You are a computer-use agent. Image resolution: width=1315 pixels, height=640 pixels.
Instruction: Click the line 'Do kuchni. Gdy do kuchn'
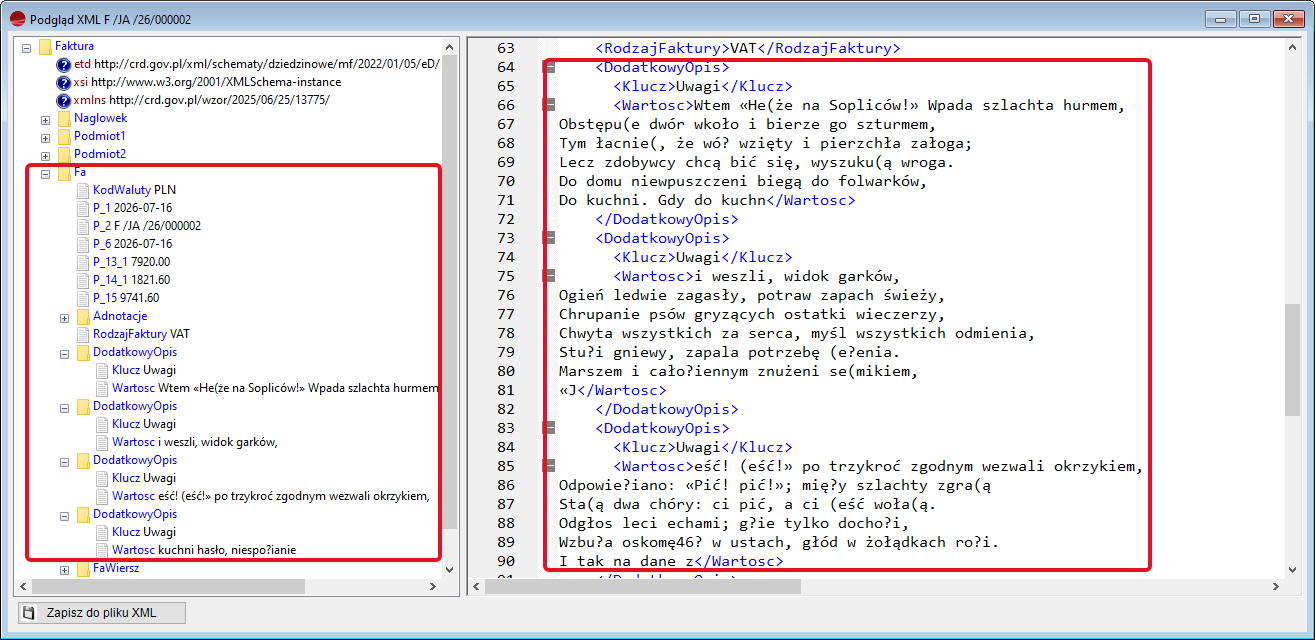(707, 200)
